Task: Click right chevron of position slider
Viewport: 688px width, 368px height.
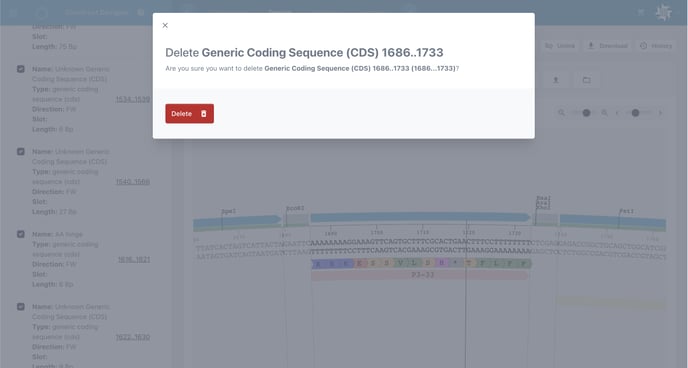Action: click(660, 113)
